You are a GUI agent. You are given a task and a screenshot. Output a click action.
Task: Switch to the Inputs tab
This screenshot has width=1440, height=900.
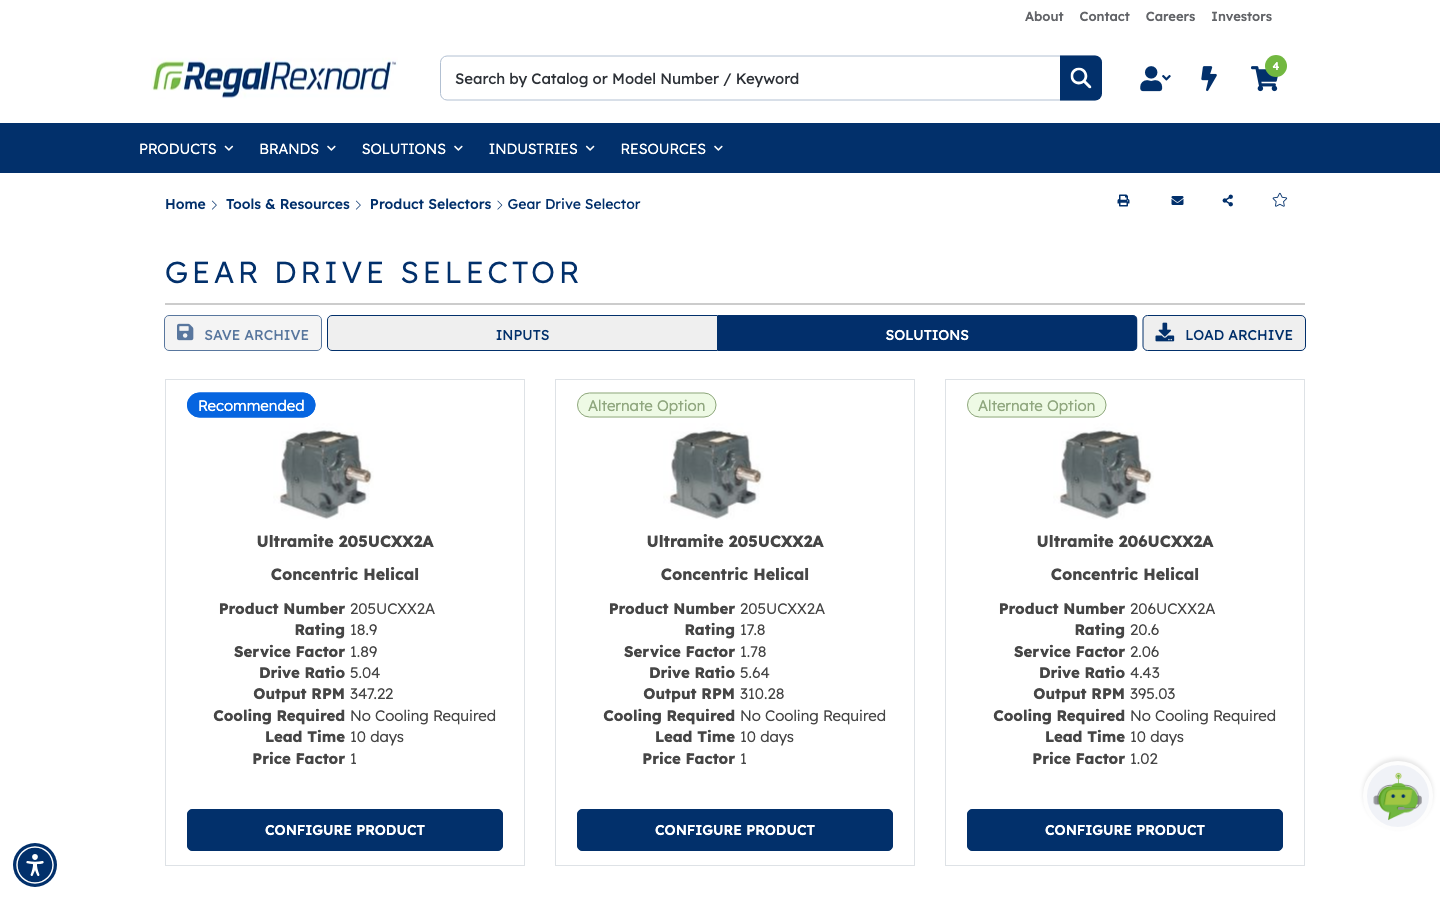pyautogui.click(x=522, y=334)
